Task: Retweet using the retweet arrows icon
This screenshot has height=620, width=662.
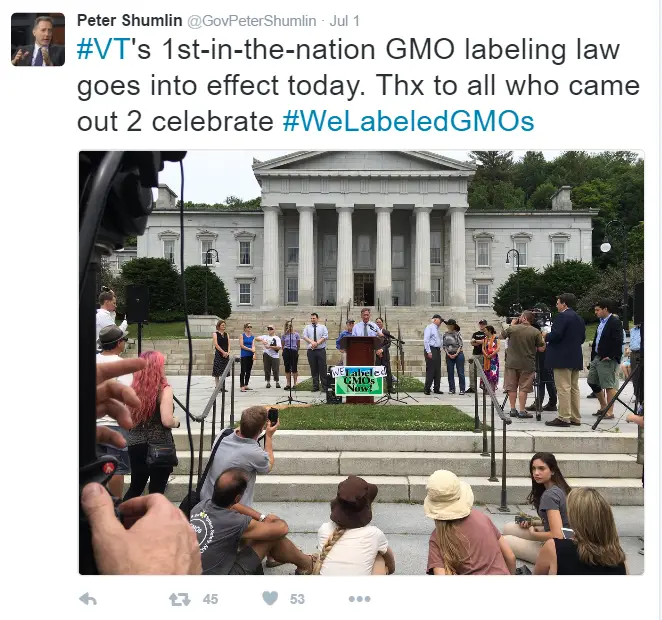Action: click(x=179, y=599)
